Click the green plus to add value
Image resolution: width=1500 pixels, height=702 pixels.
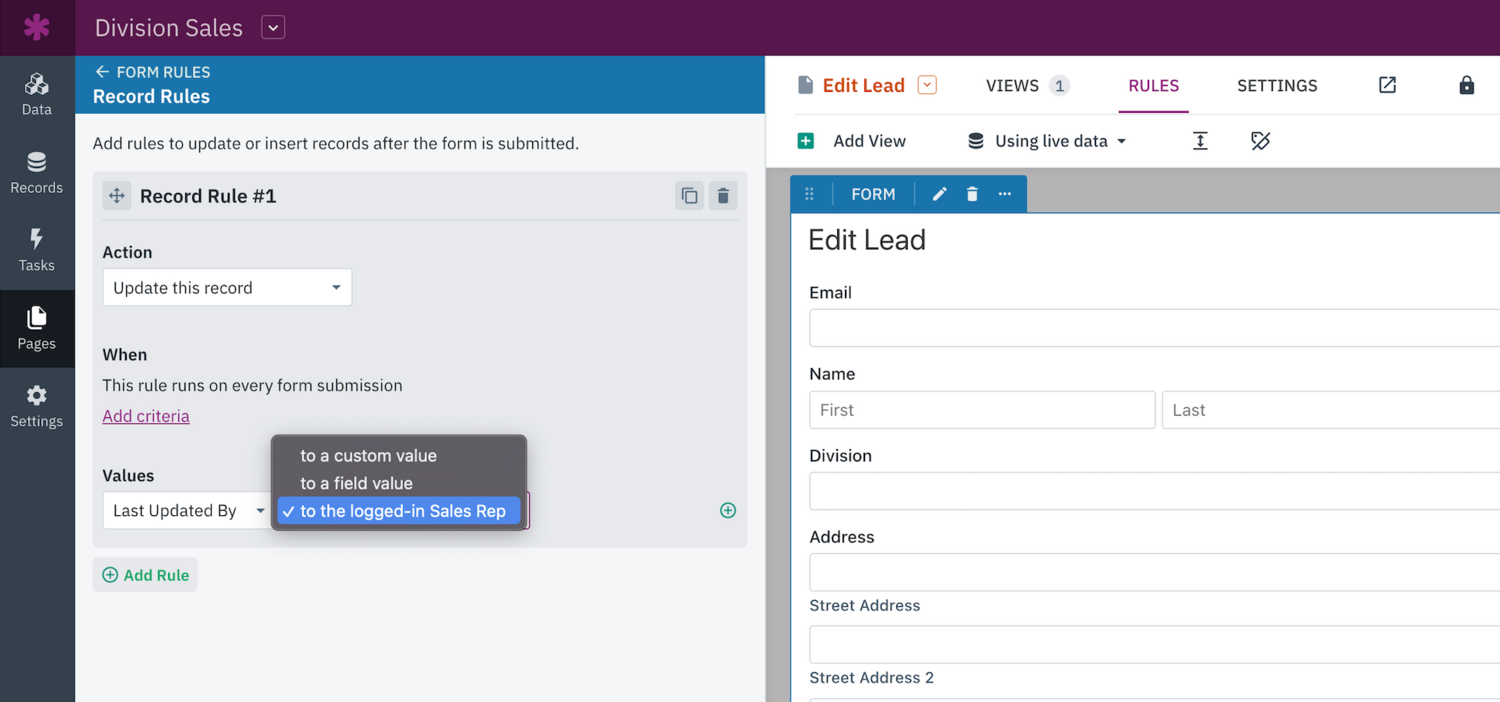point(728,511)
